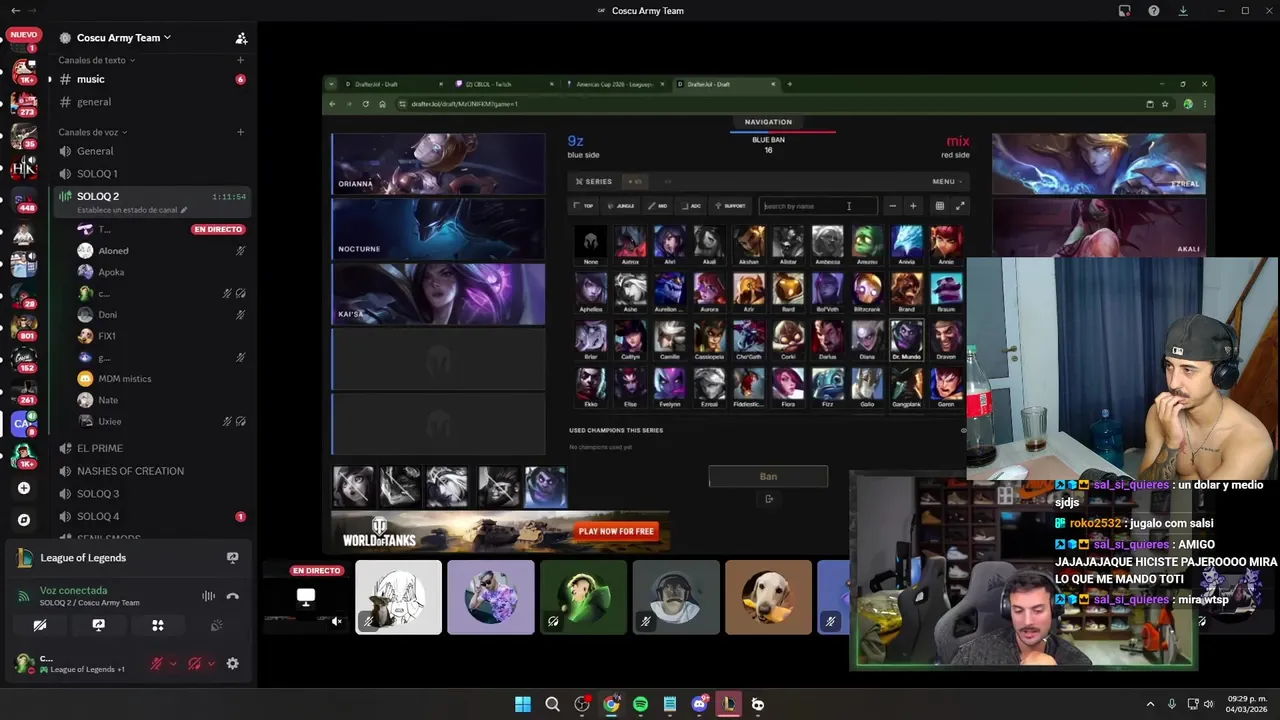Unmute the stream preview speaker icon
Viewport: 1280px width, 720px height.
tap(337, 622)
